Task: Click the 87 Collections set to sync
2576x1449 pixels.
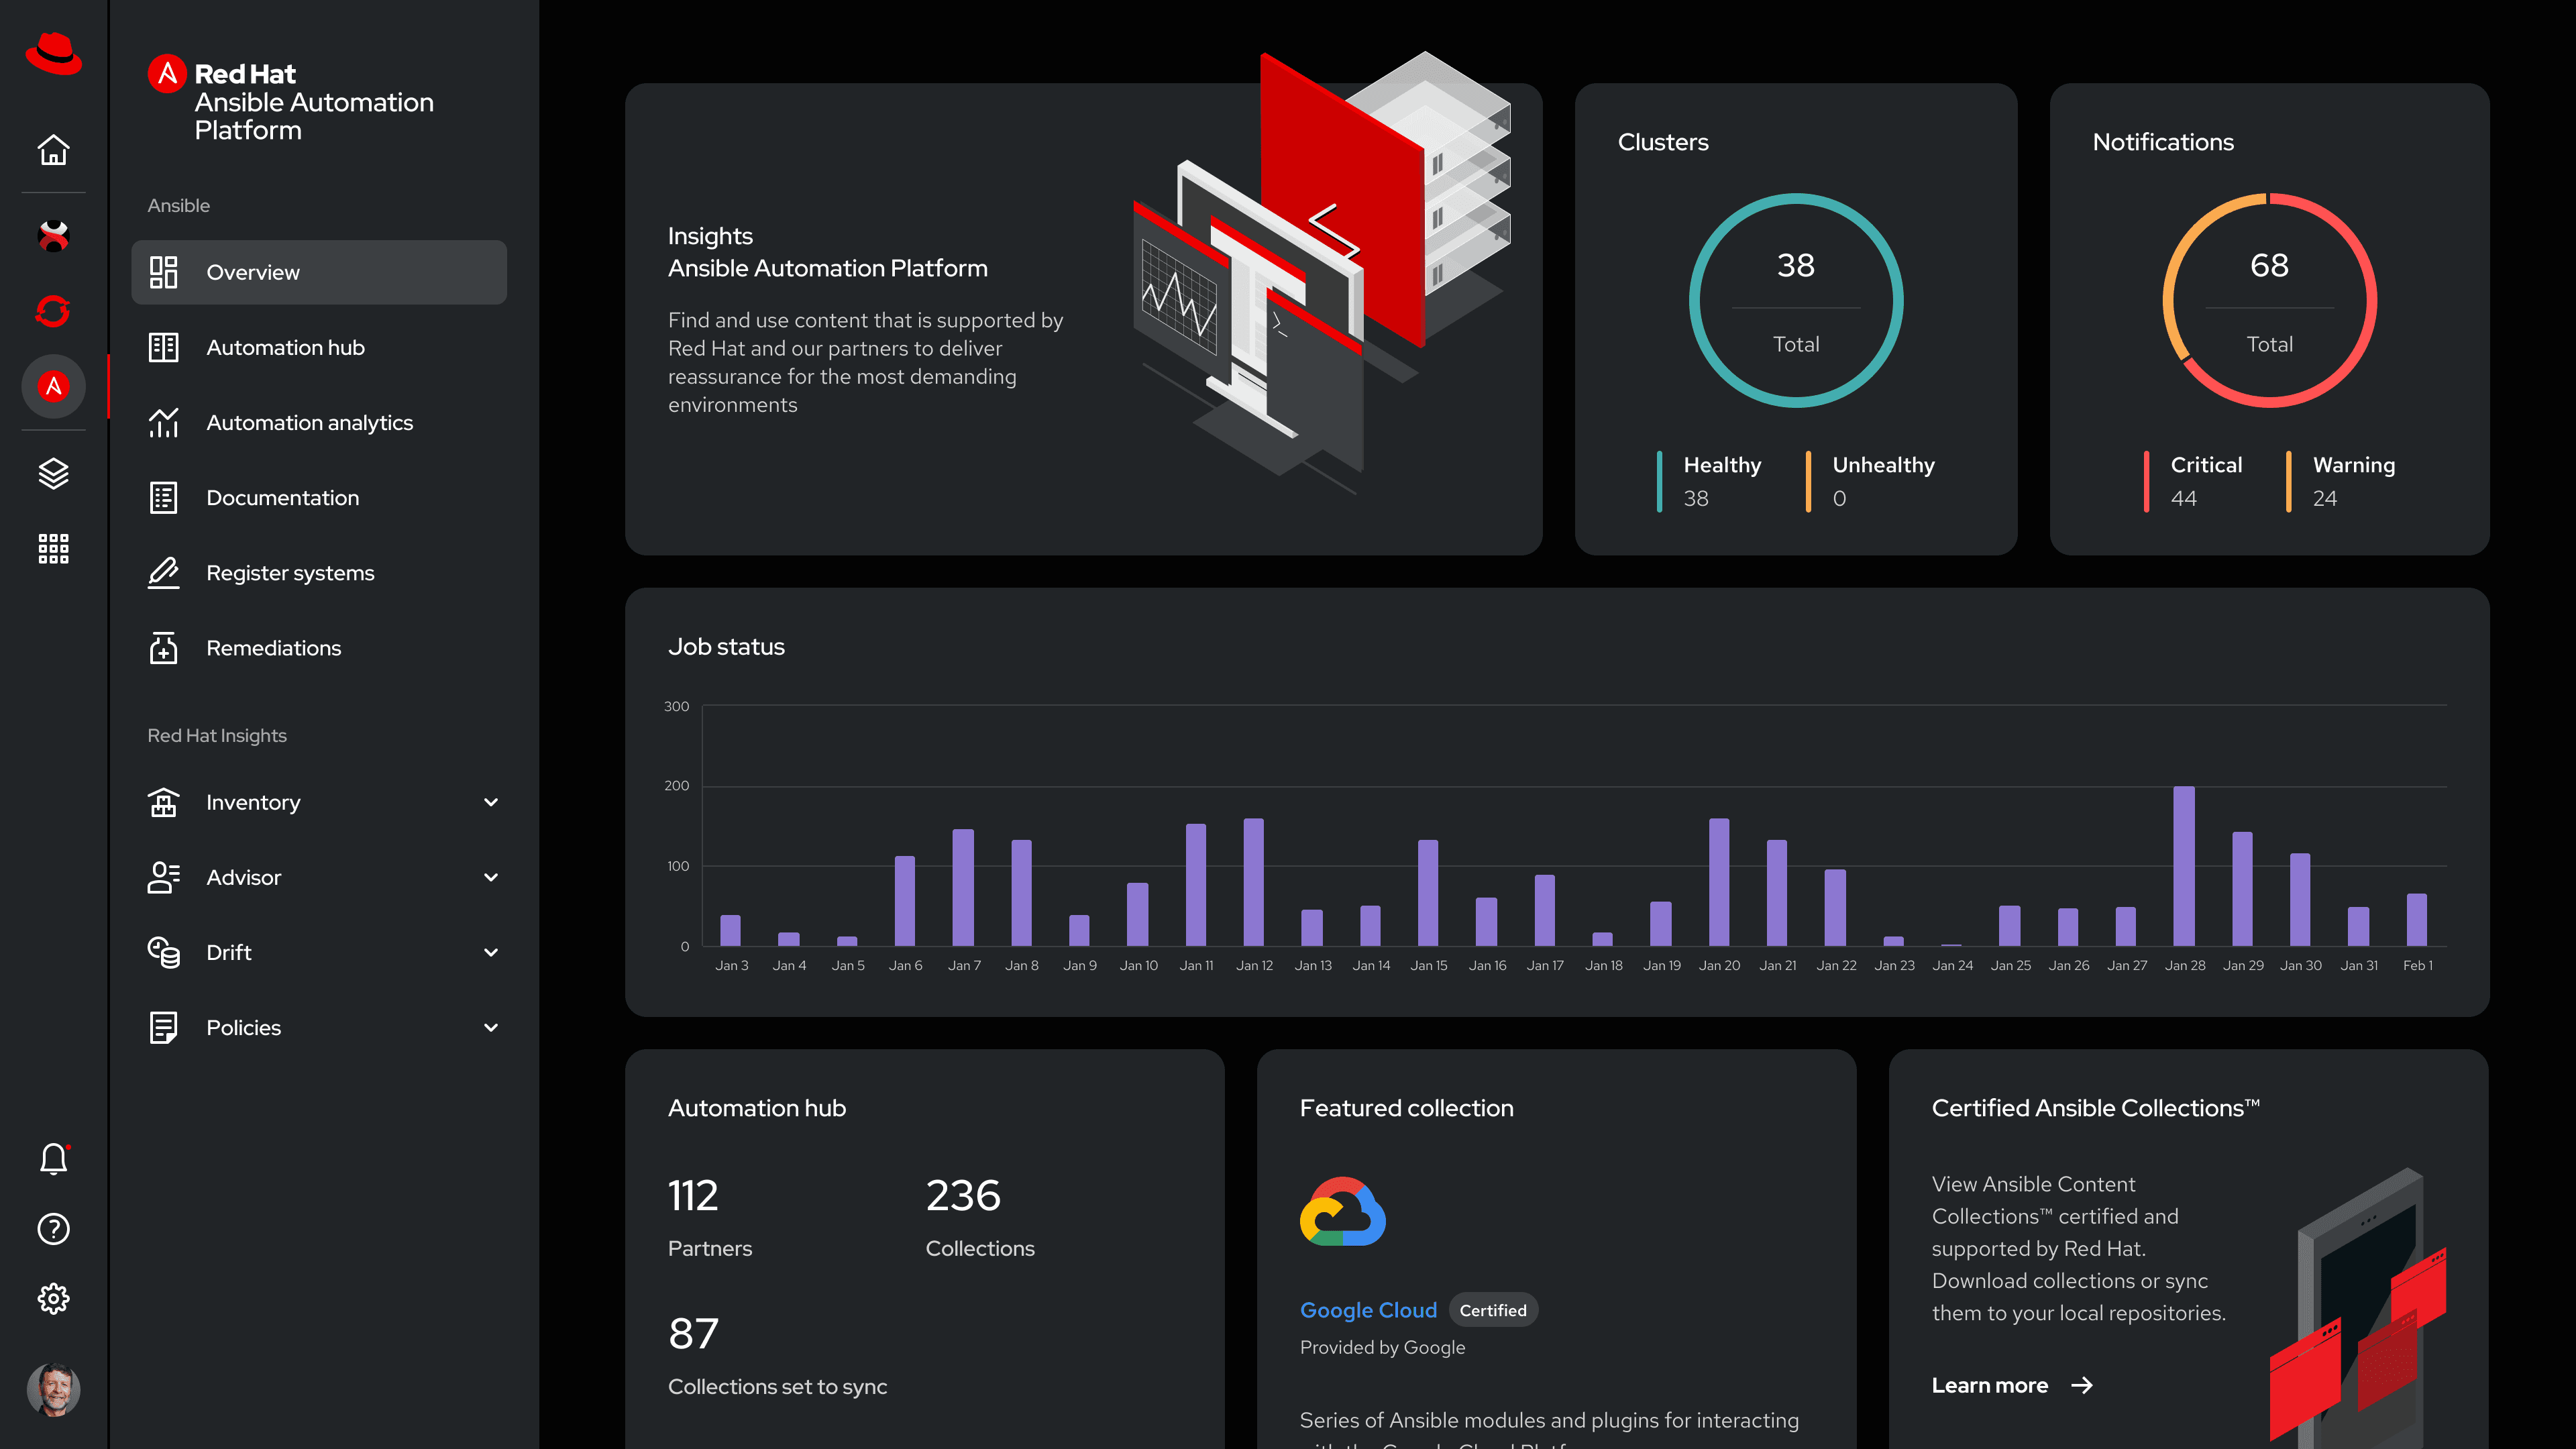Action: coord(693,1333)
